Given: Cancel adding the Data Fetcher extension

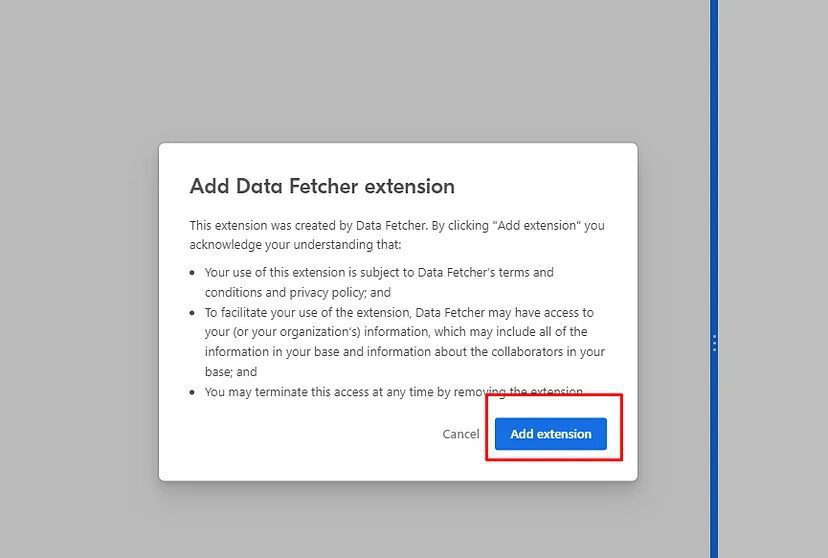Looking at the screenshot, I should click(x=461, y=434).
